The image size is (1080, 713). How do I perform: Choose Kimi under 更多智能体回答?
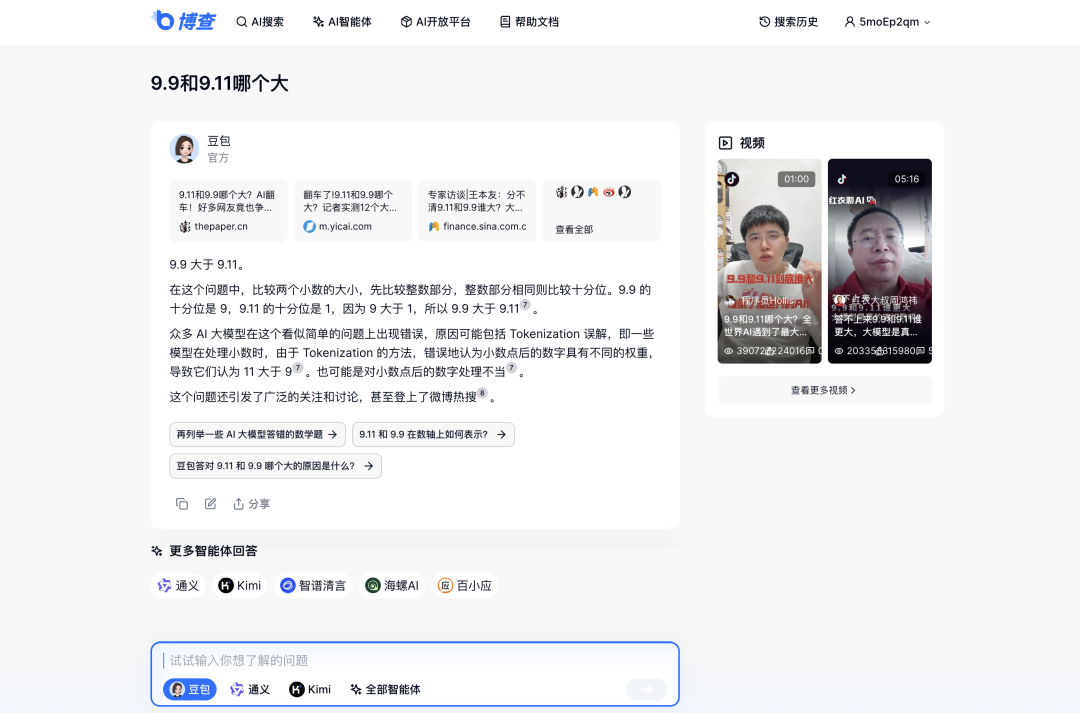(x=240, y=586)
